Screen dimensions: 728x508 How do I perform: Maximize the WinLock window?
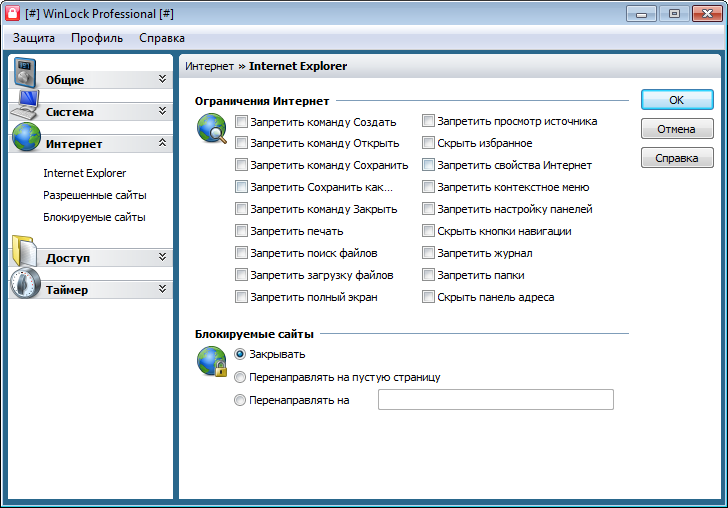[674, 14]
